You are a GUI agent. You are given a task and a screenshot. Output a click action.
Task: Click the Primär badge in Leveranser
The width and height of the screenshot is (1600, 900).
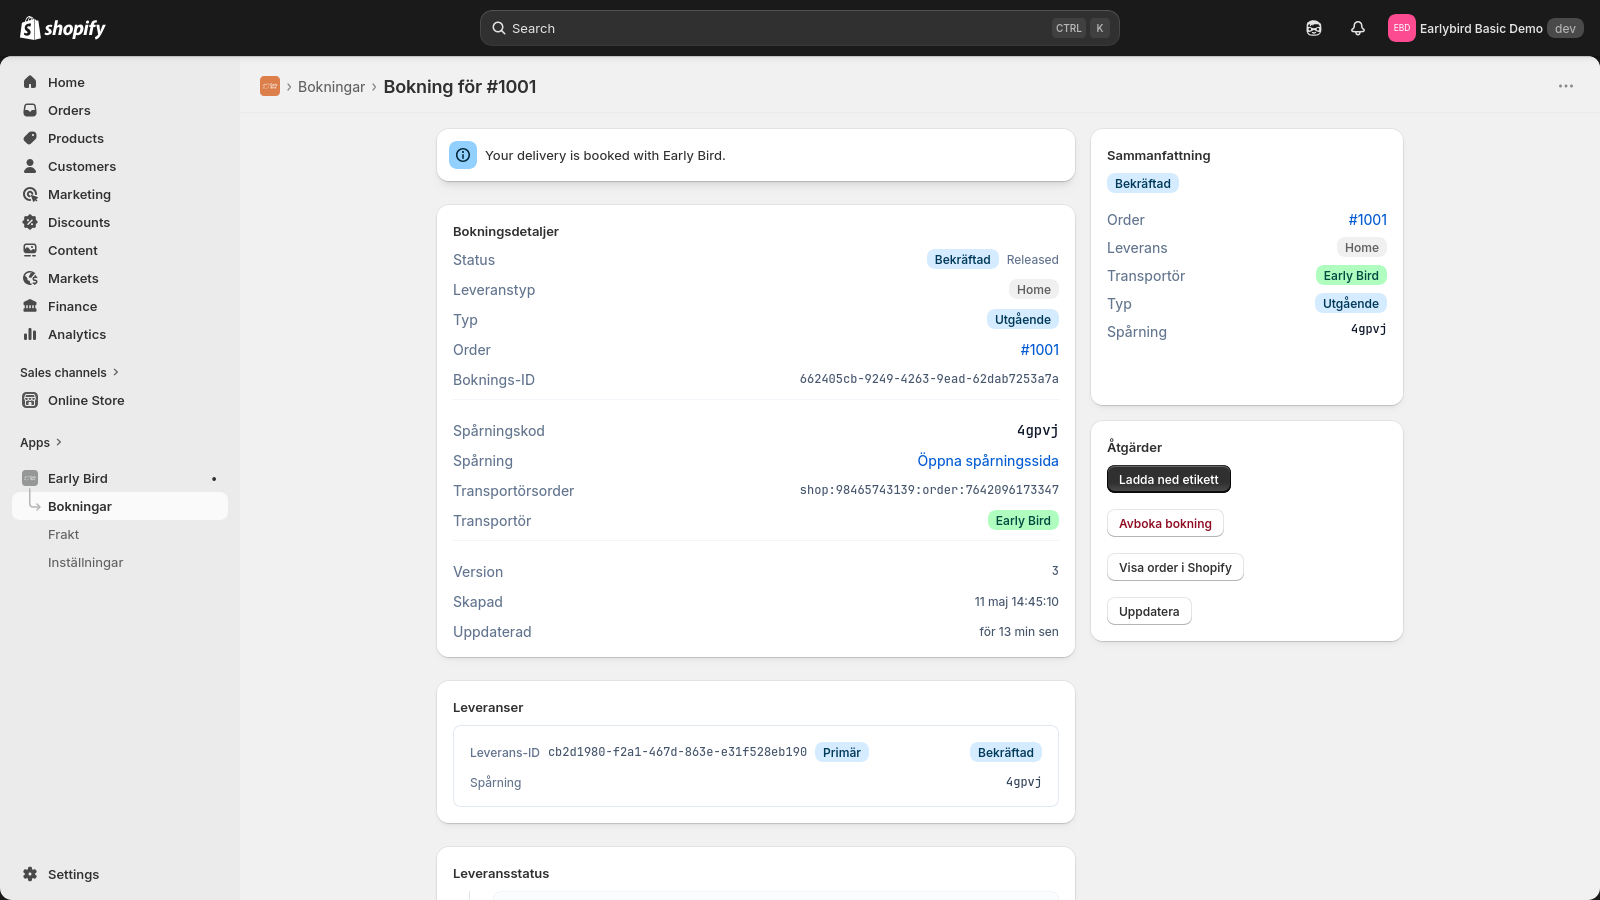pos(842,752)
